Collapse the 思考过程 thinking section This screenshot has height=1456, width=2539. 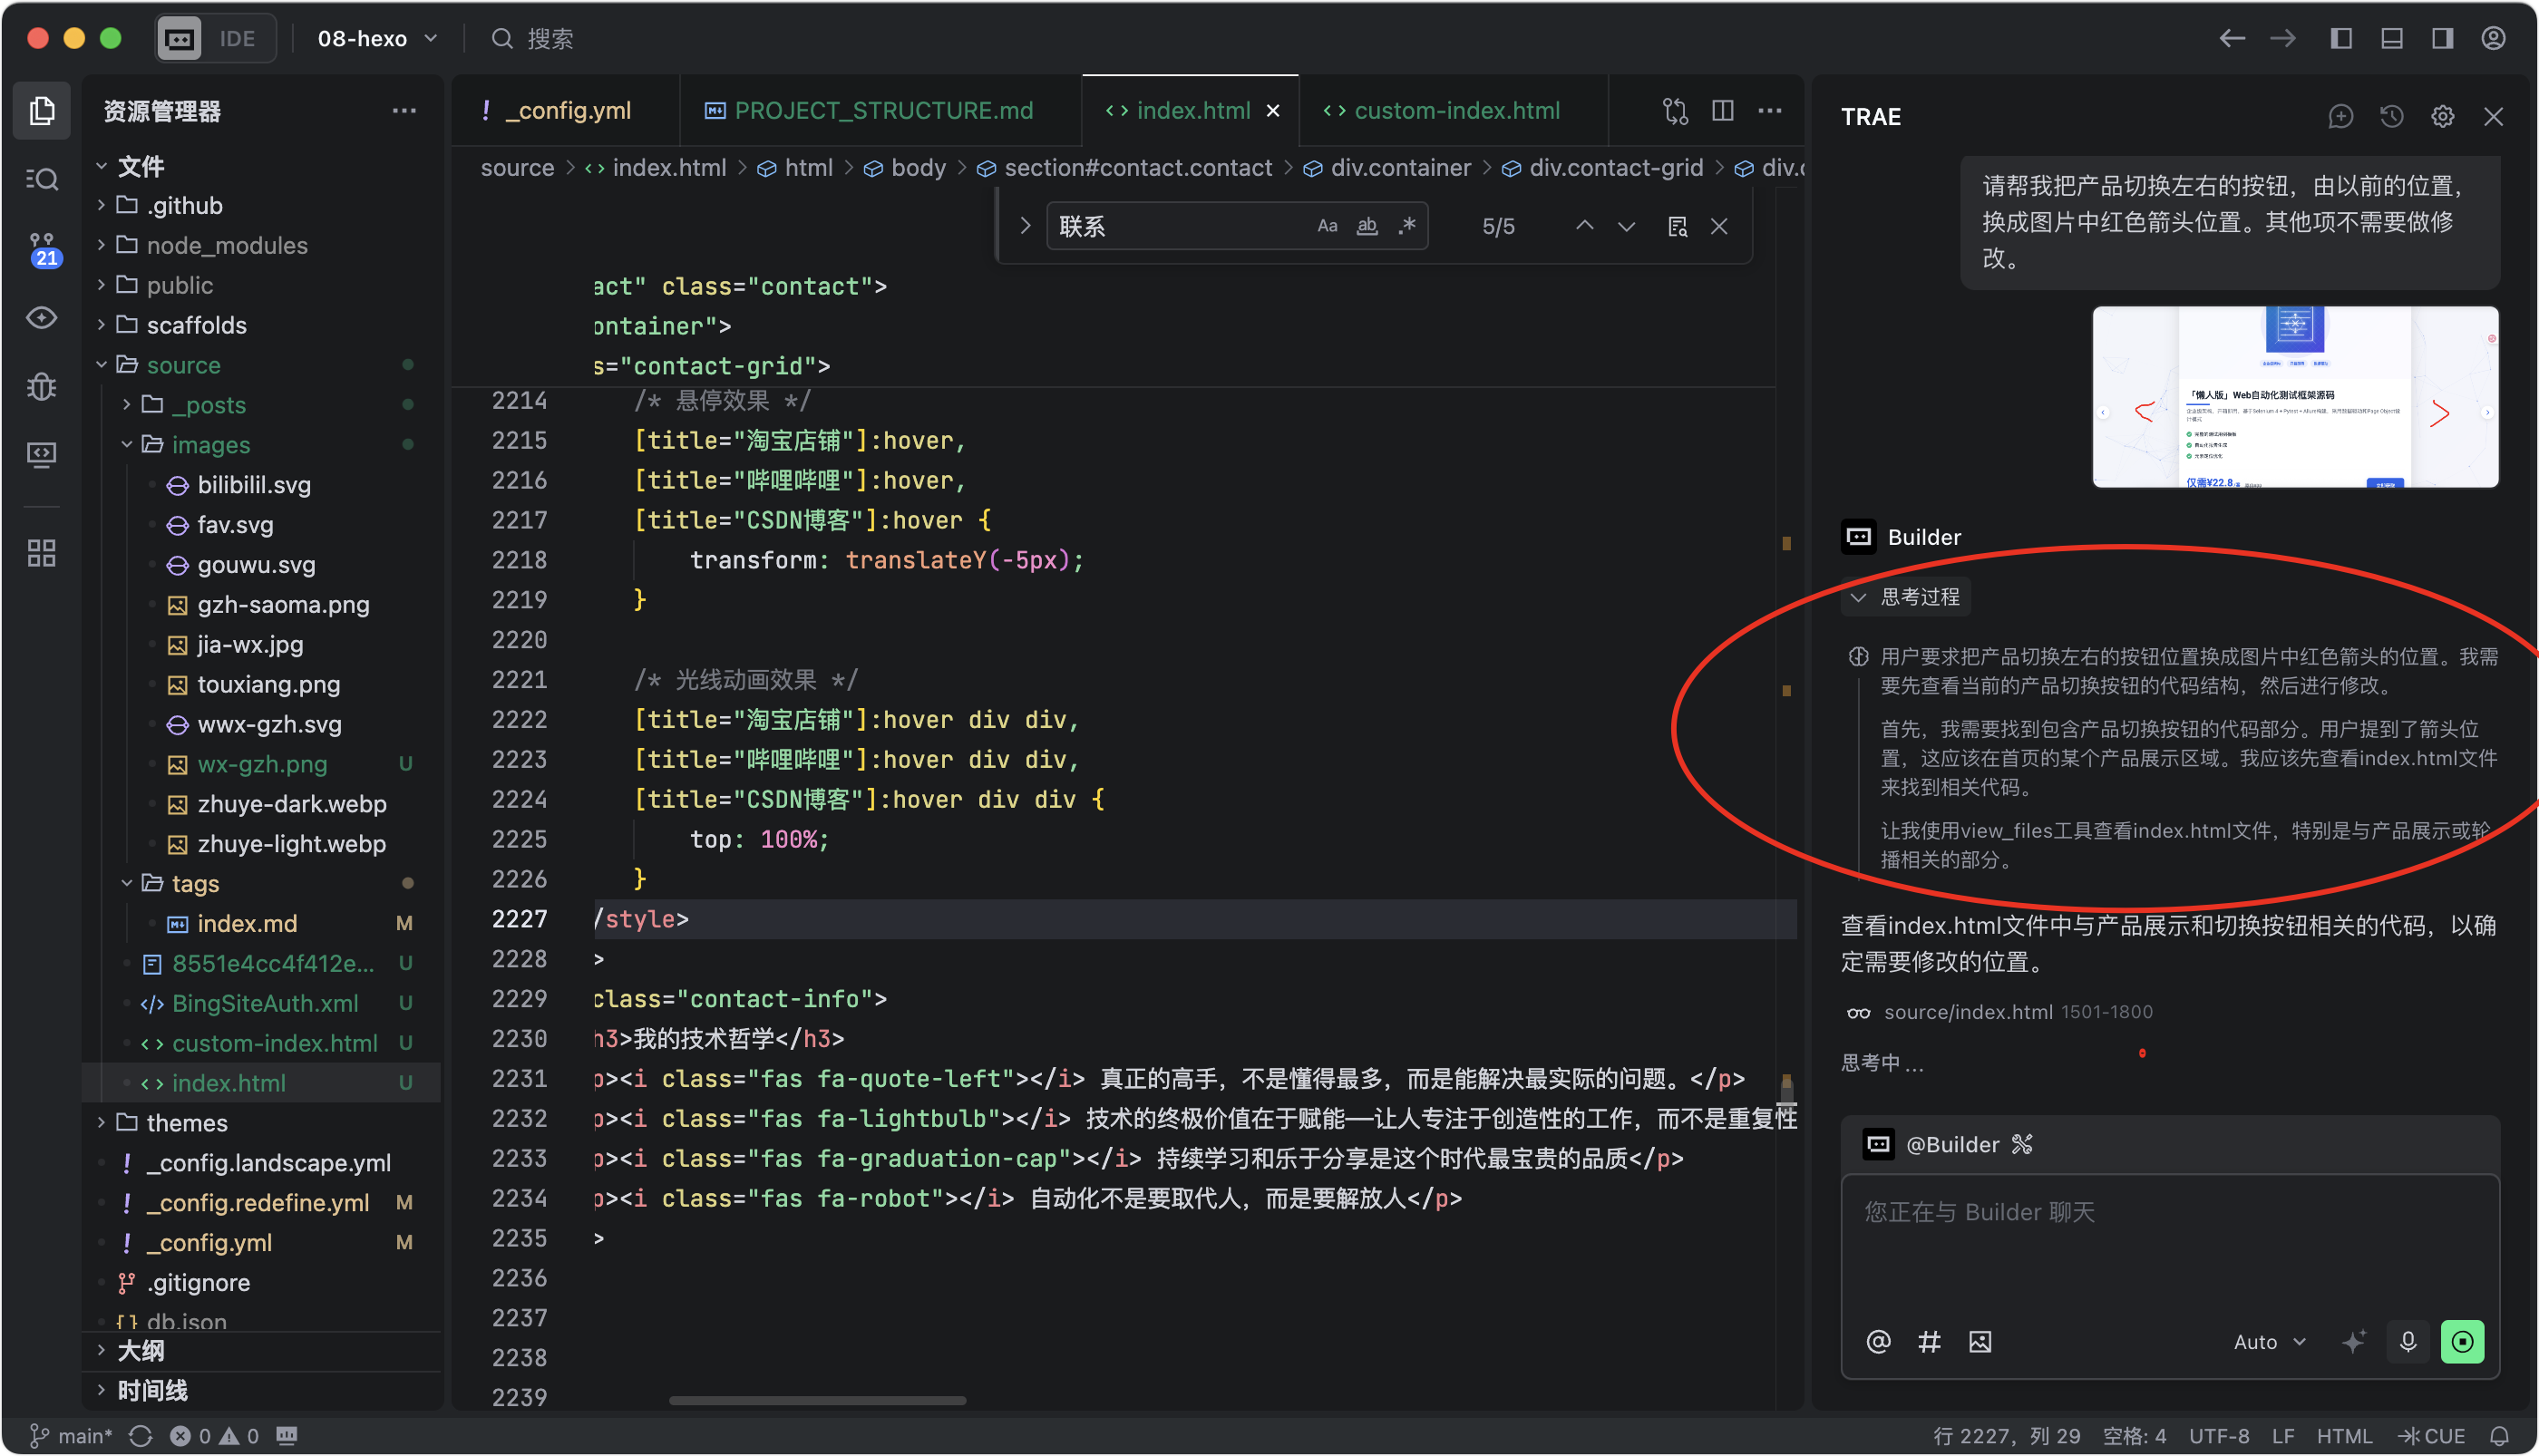click(1905, 597)
